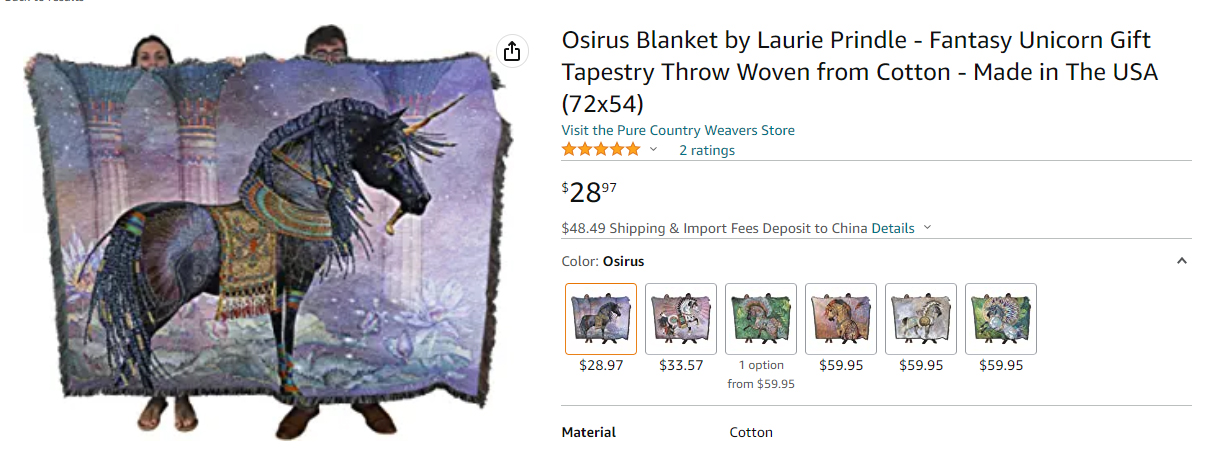This screenshot has height=450, width=1207.
Task: Select swatch labeled "1 option from $59.95"
Action: [x=761, y=319]
